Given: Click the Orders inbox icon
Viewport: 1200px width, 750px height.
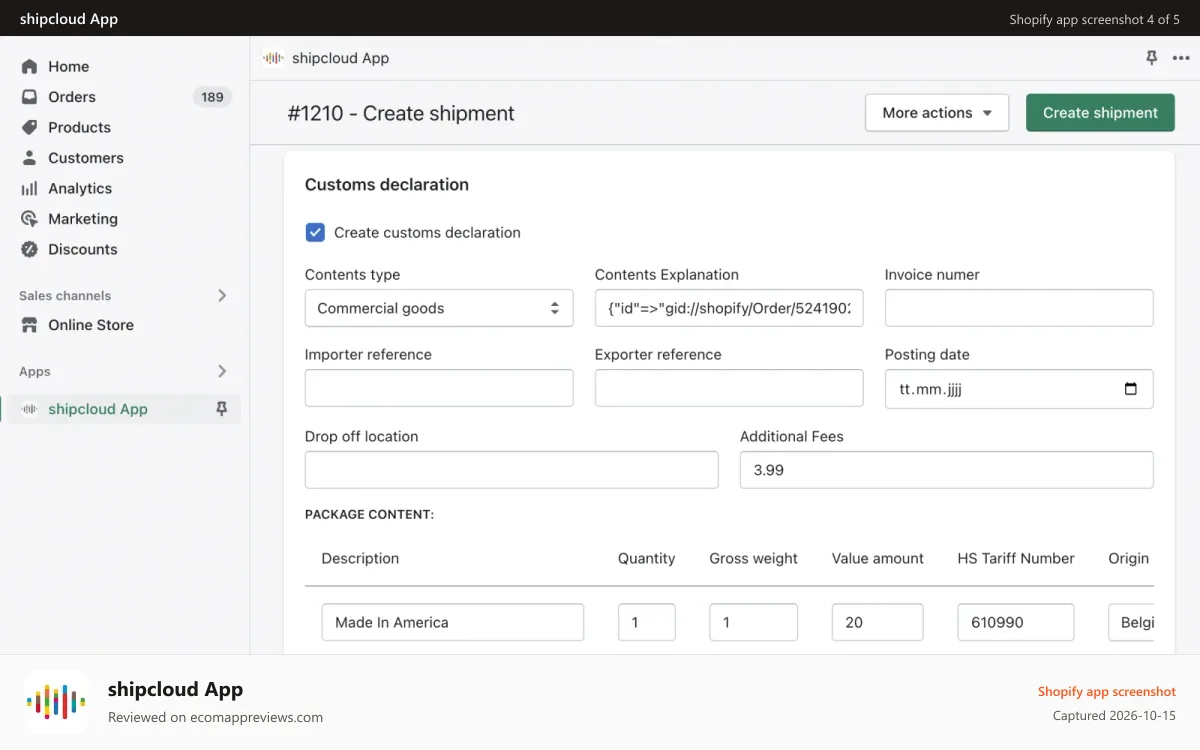Looking at the screenshot, I should (x=29, y=97).
